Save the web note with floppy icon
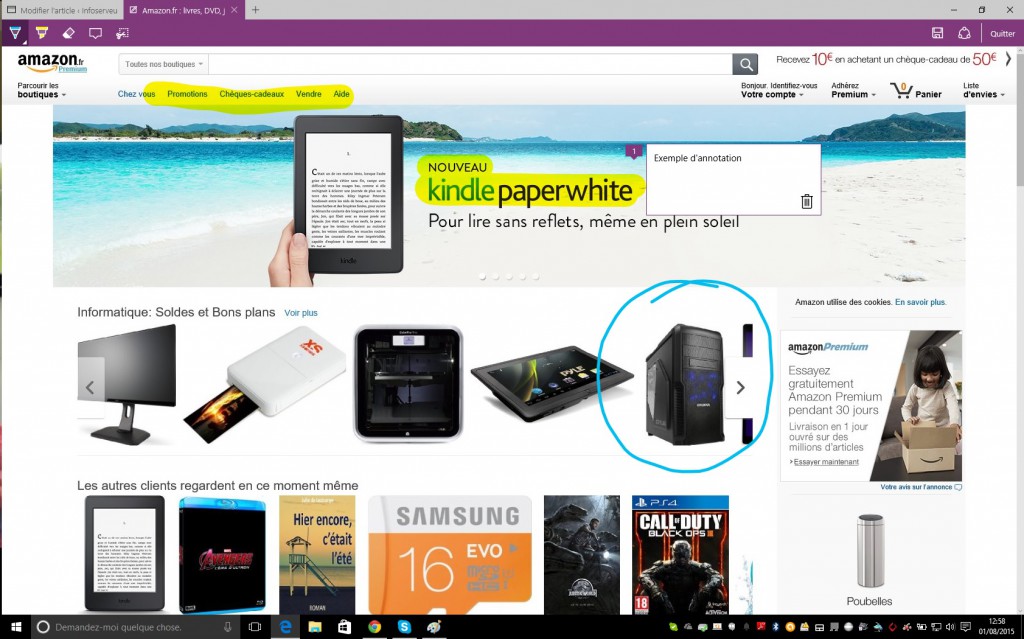This screenshot has width=1024, height=639. click(x=937, y=33)
